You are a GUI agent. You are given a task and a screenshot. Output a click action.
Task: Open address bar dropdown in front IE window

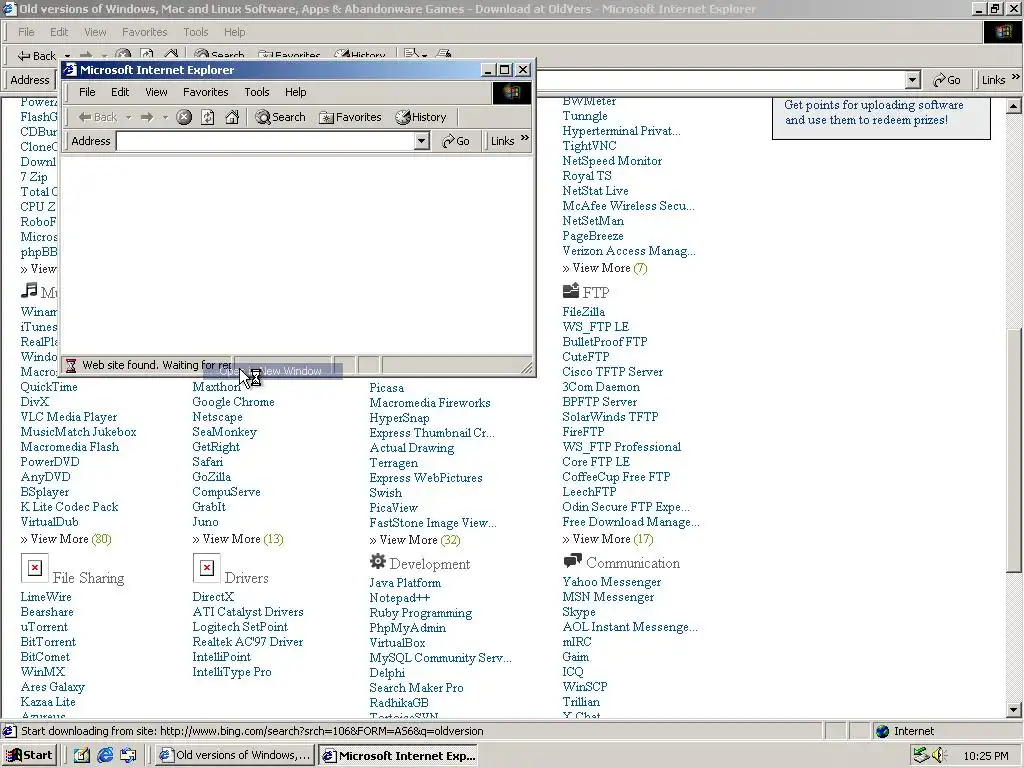pos(422,141)
